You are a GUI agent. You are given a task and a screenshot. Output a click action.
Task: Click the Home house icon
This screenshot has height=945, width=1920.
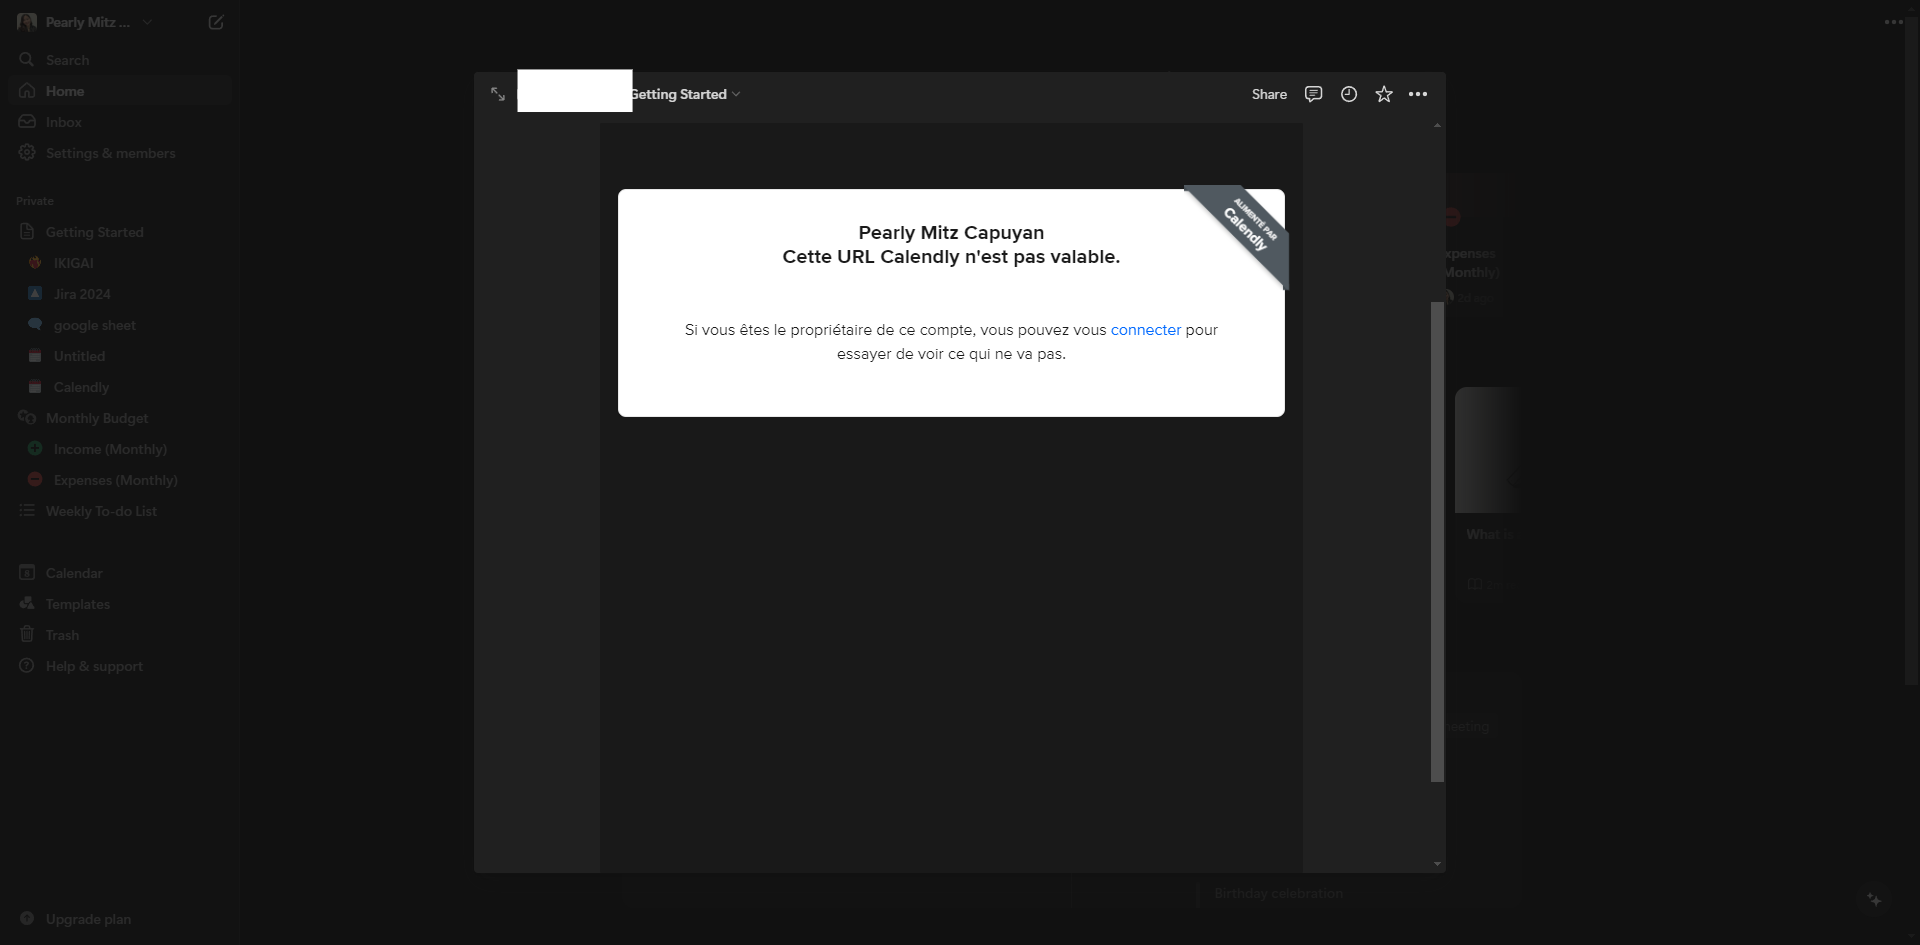tap(27, 90)
